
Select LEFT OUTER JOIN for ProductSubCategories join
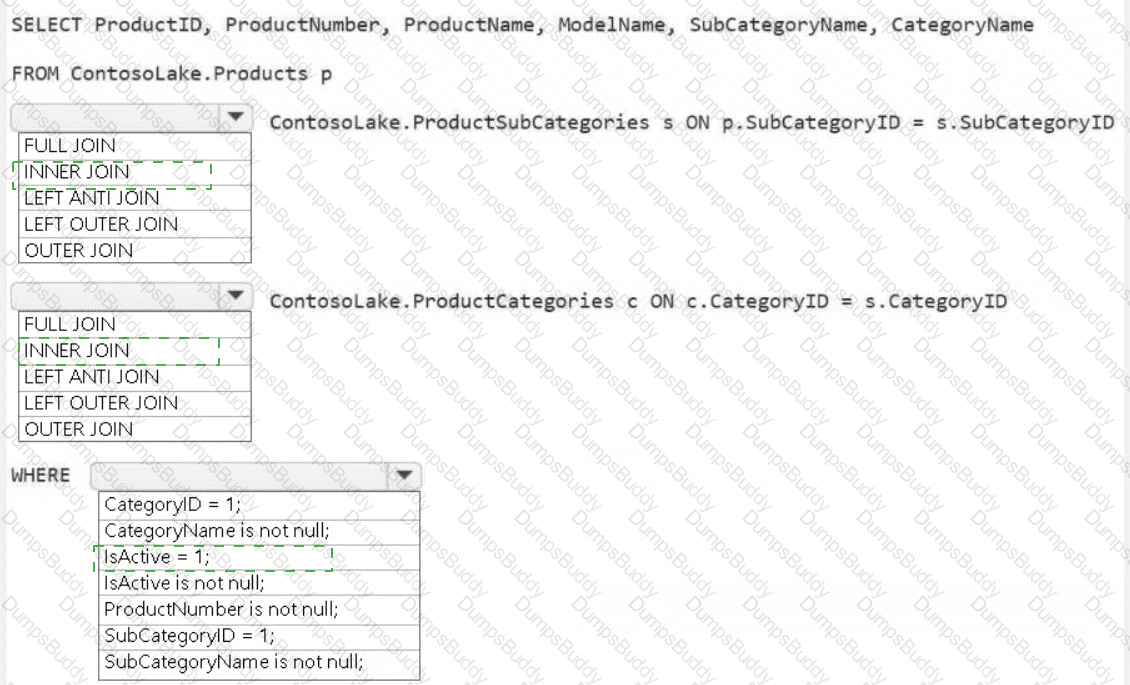pyautogui.click(x=100, y=224)
